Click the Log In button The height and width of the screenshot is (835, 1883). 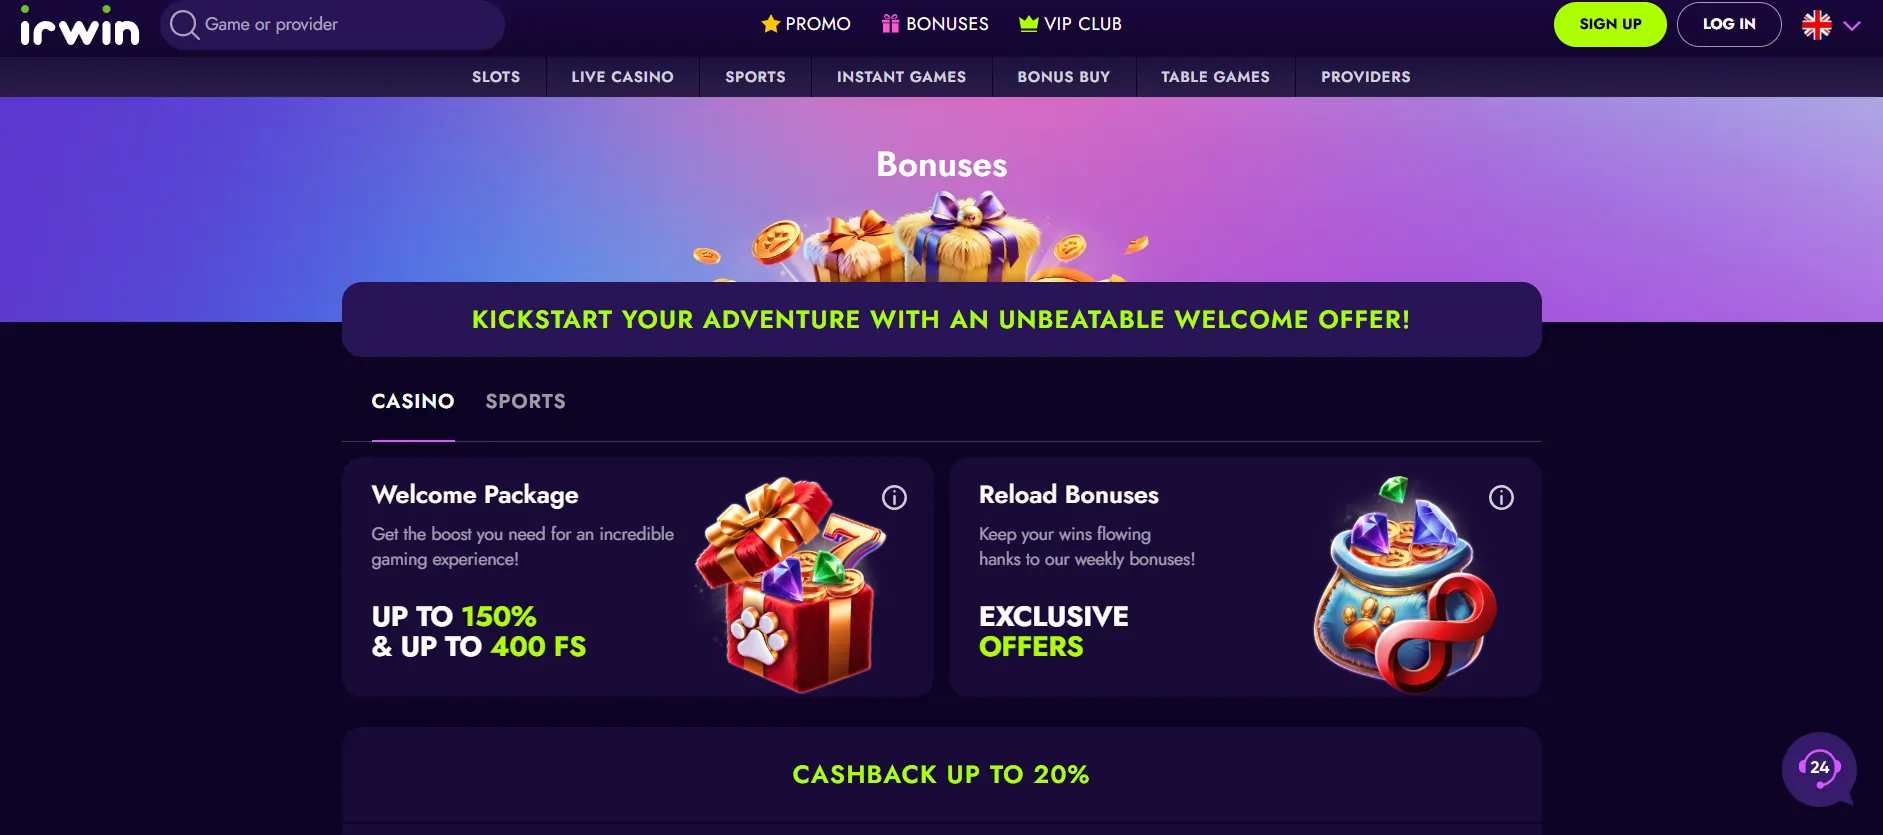click(1729, 24)
